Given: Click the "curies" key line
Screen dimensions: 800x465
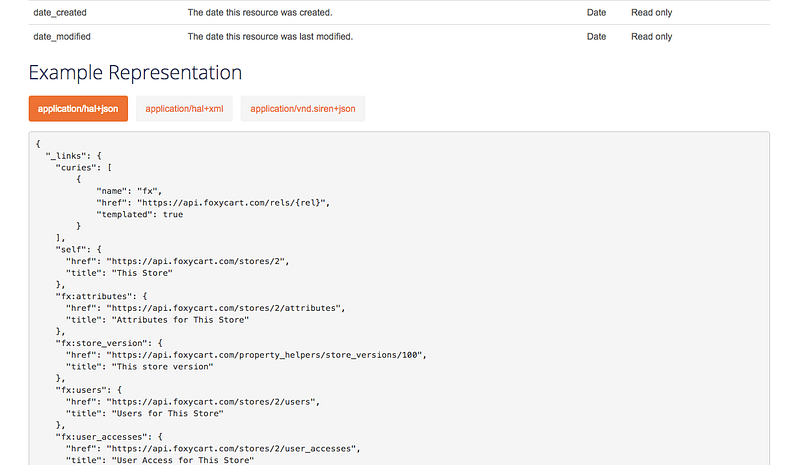Looking at the screenshot, I should [x=84, y=167].
